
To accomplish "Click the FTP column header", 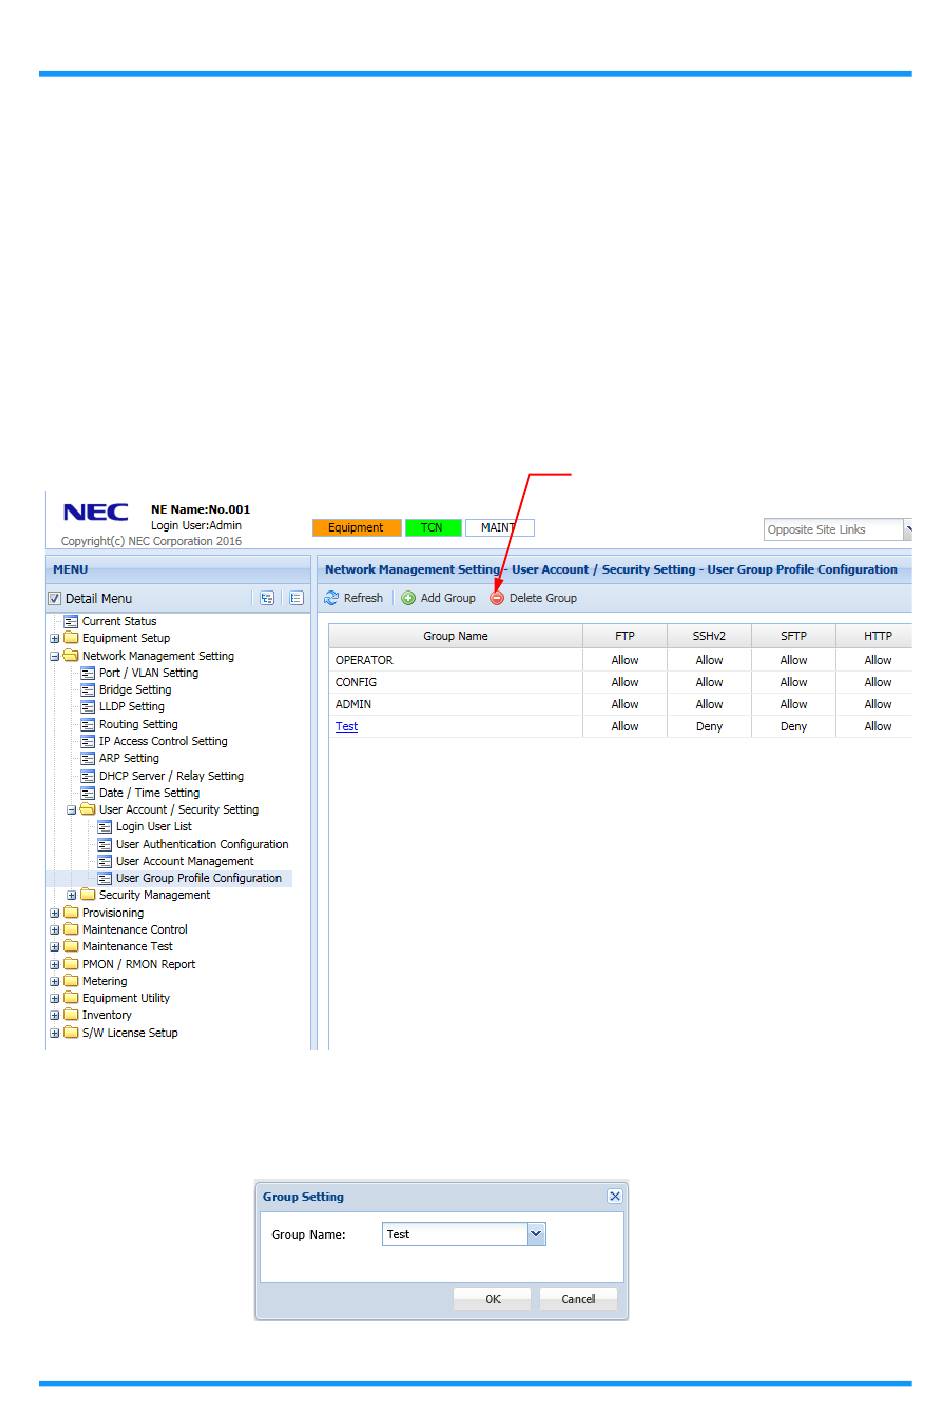I will click(625, 636).
